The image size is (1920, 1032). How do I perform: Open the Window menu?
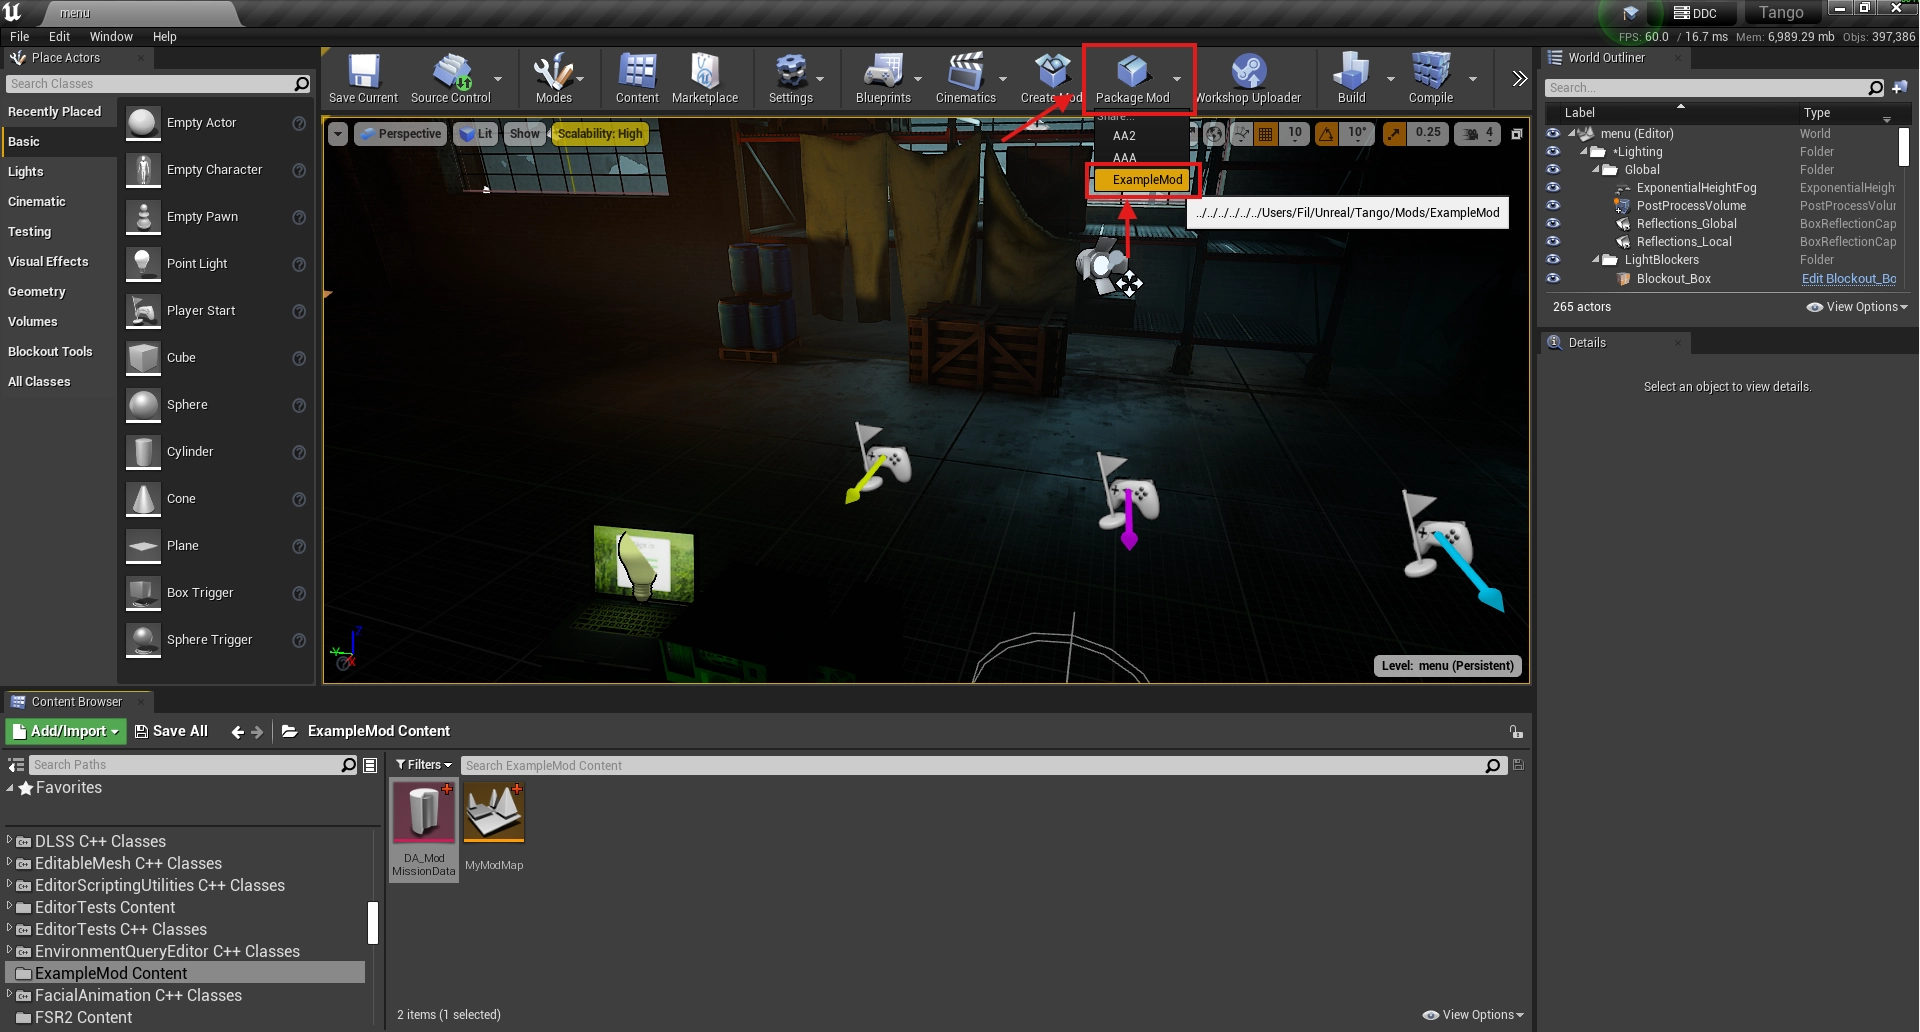(111, 36)
